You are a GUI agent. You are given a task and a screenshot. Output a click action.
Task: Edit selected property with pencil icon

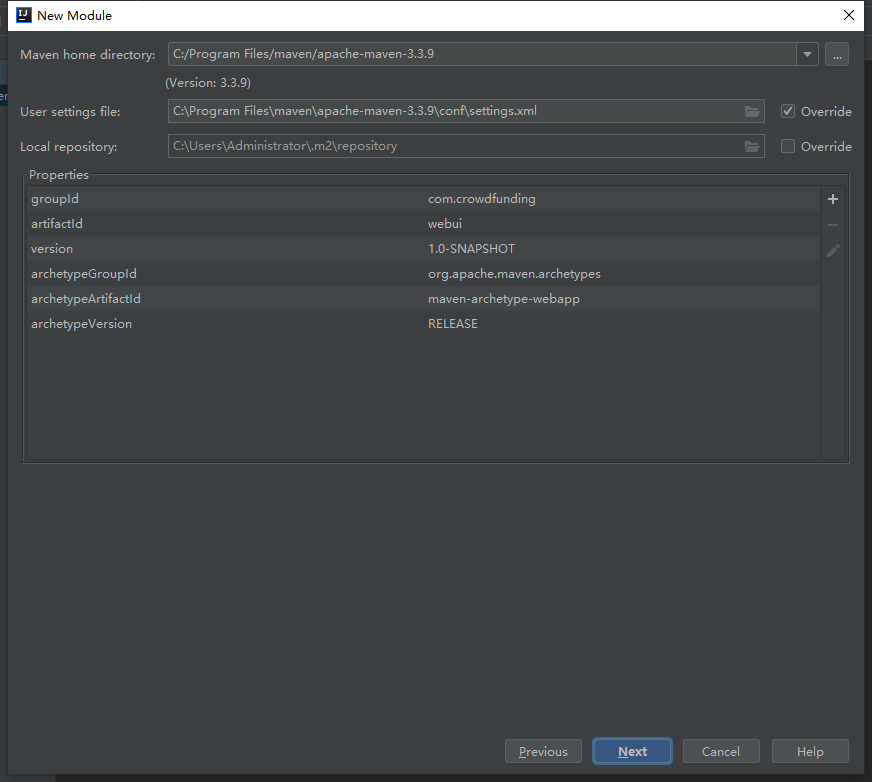point(833,251)
